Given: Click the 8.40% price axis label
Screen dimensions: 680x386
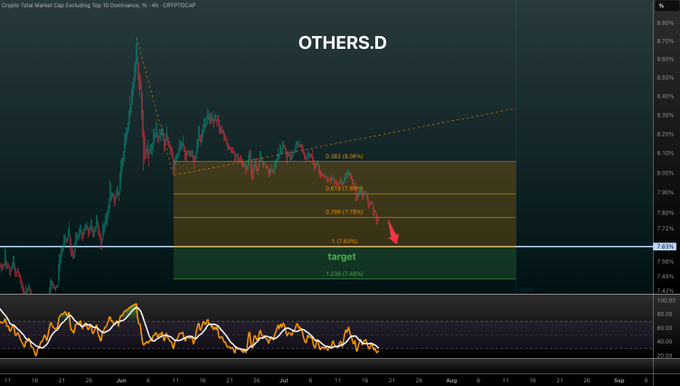Looking at the screenshot, I should pos(665,96).
